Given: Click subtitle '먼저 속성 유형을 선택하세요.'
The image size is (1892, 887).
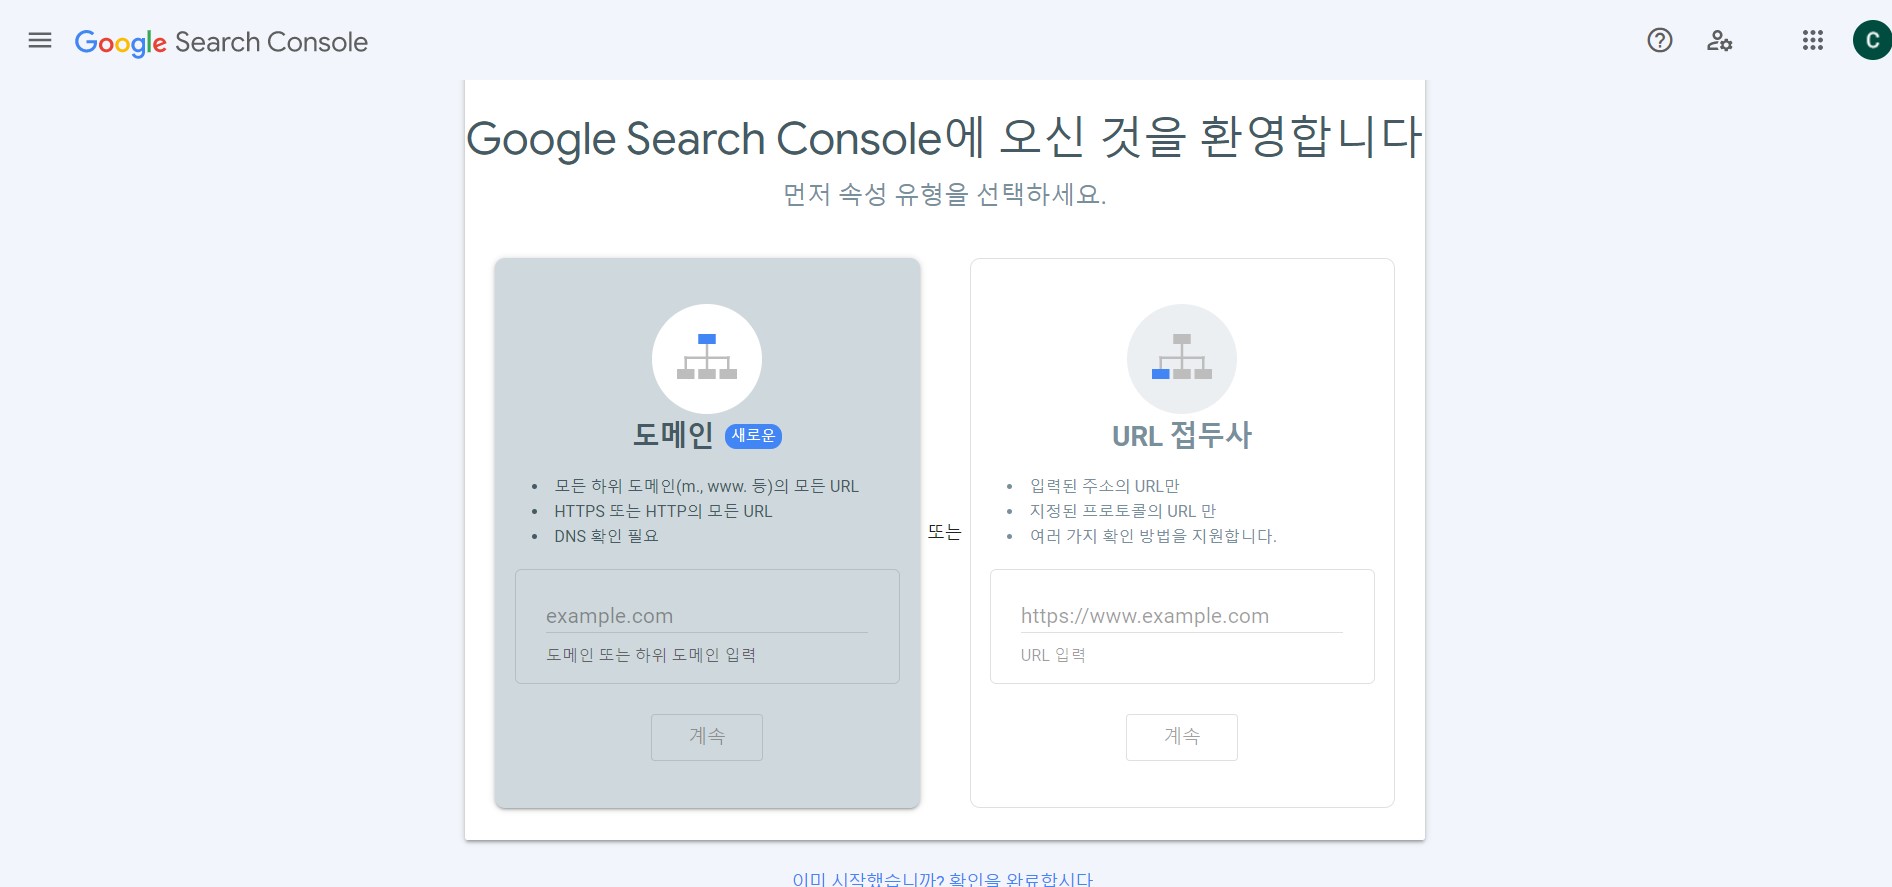Looking at the screenshot, I should [x=944, y=194].
